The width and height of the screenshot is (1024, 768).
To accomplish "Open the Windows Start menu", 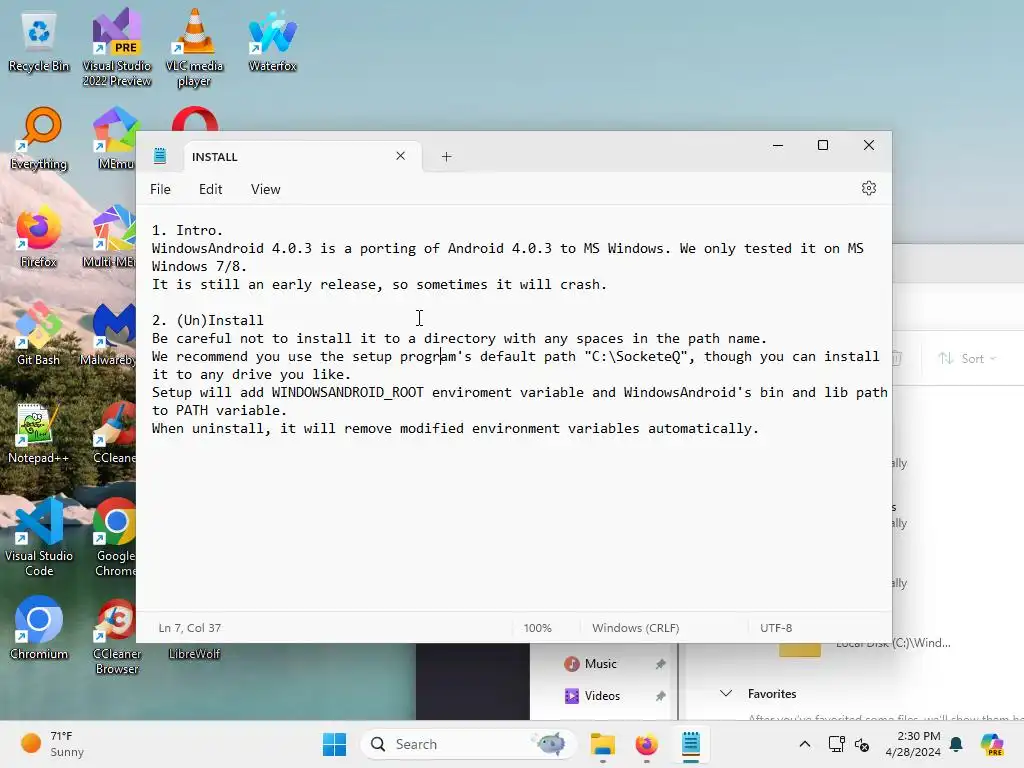I will [334, 744].
